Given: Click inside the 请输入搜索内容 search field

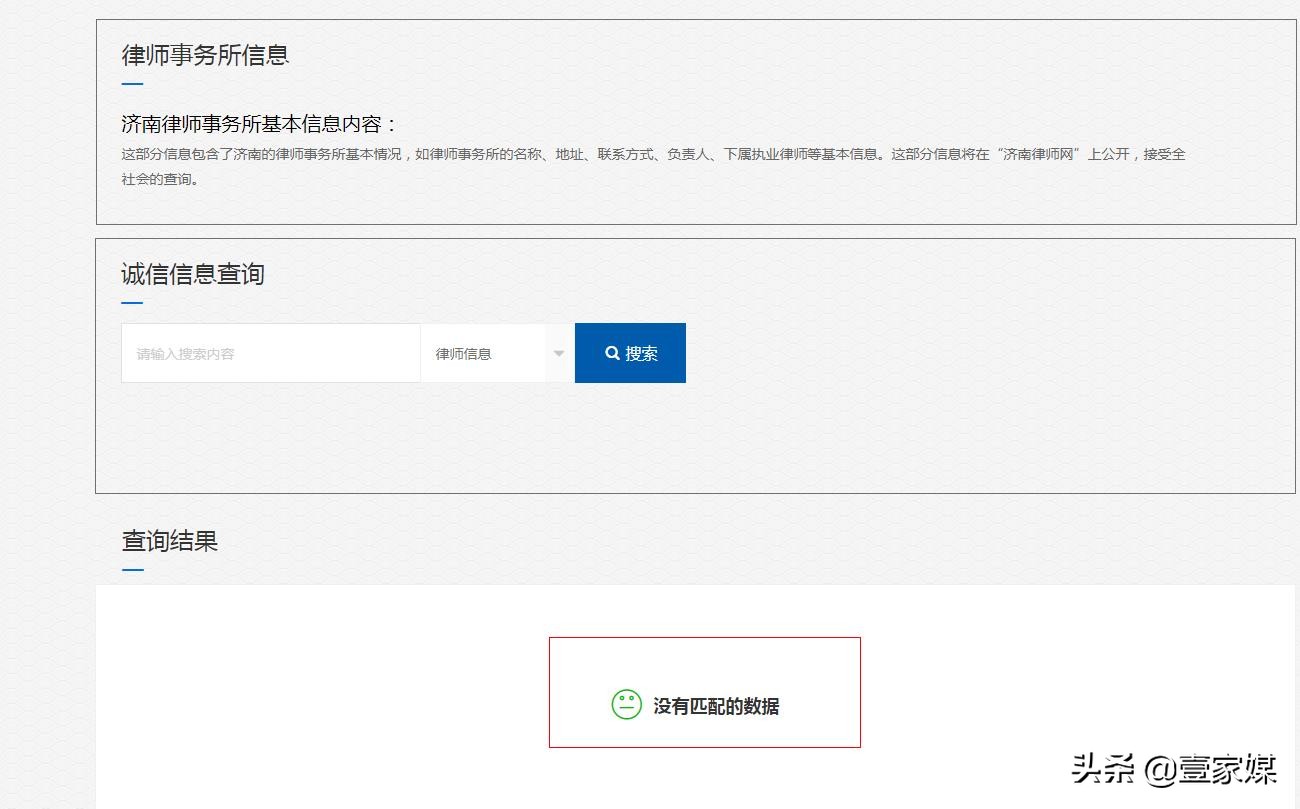Looking at the screenshot, I should (270, 352).
